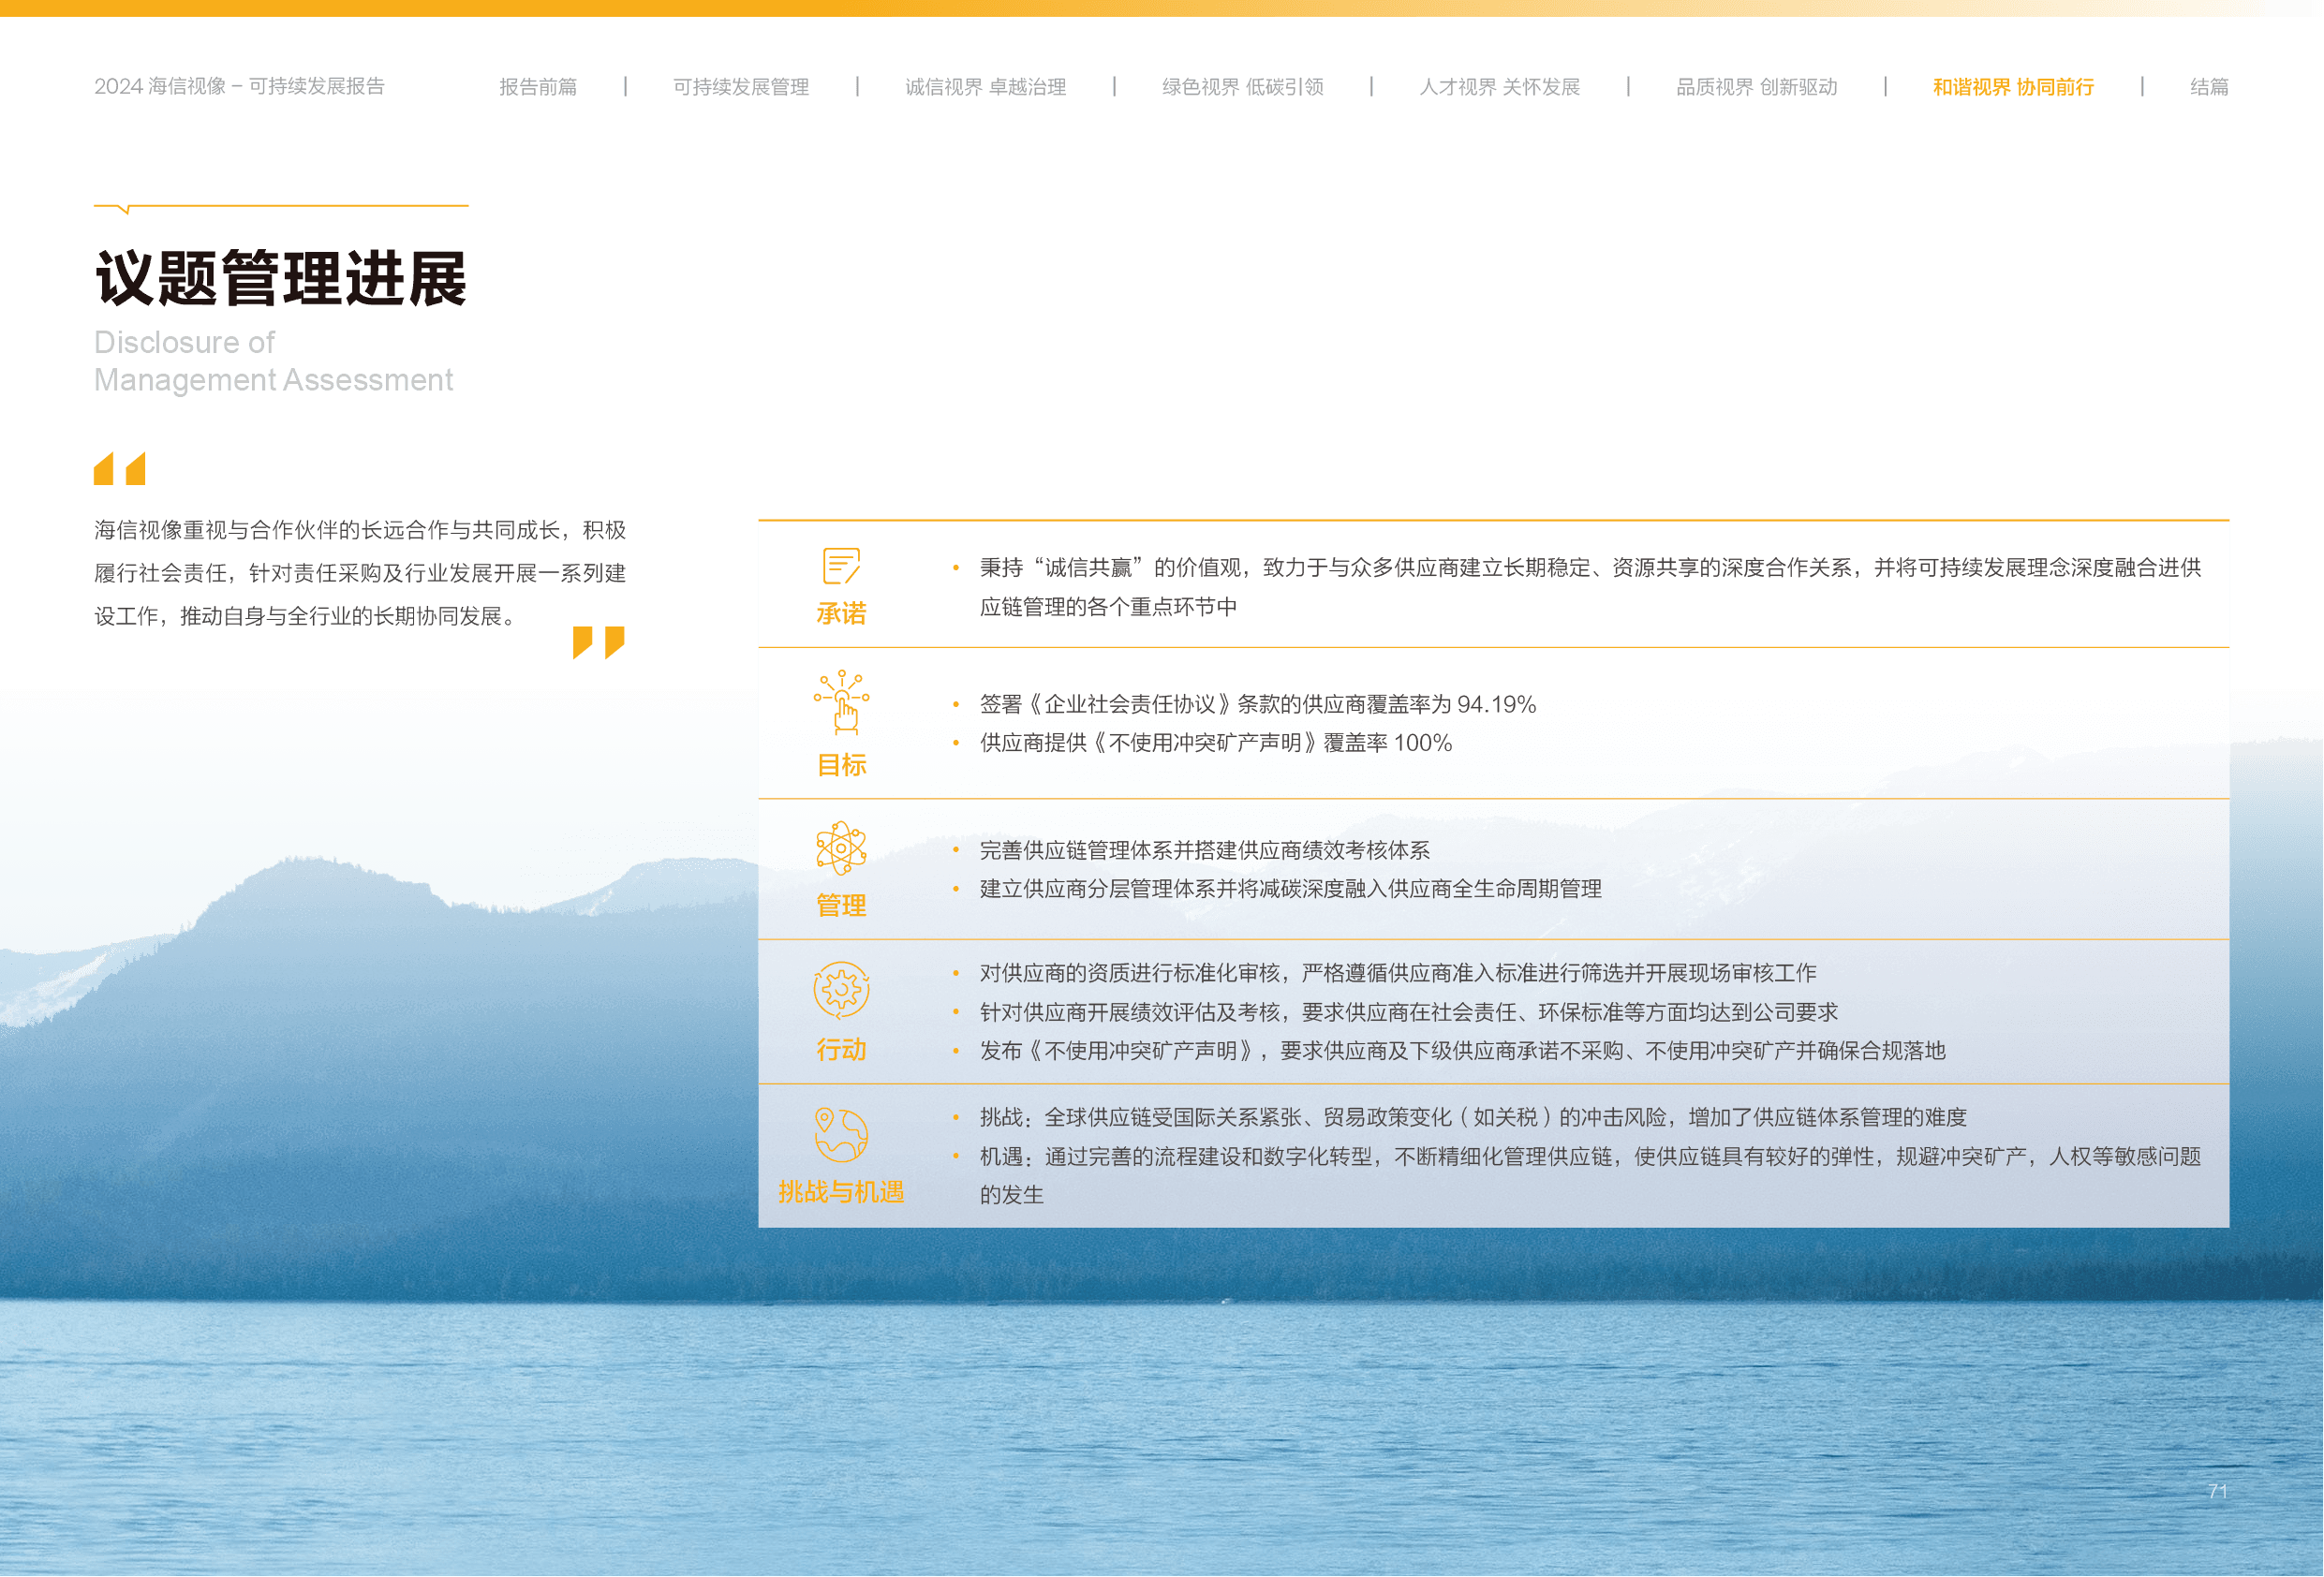2324x1577 pixels.
Task: Click the 议题管理进展 heading
Action: point(281,278)
